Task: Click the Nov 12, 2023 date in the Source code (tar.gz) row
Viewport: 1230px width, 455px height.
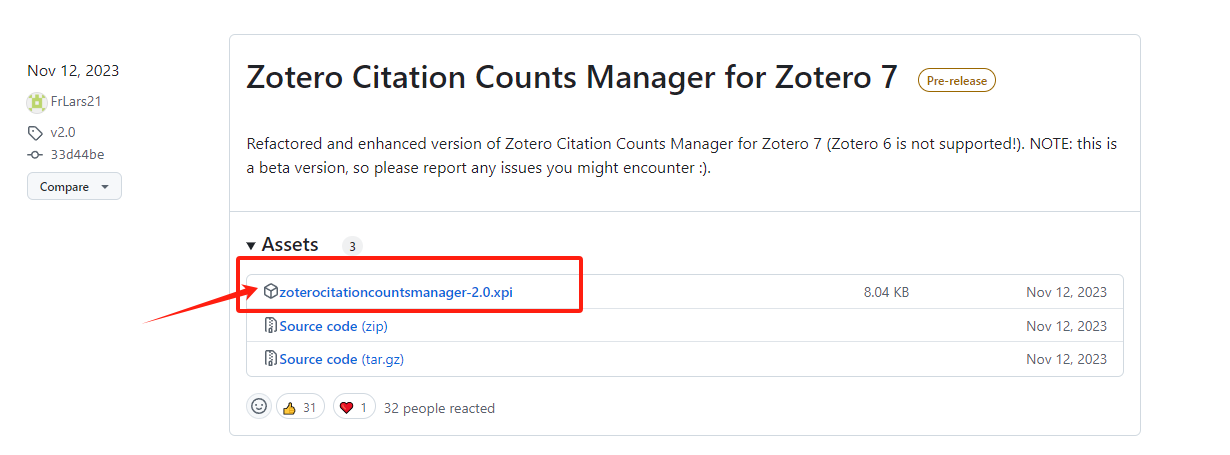Action: (x=1066, y=359)
